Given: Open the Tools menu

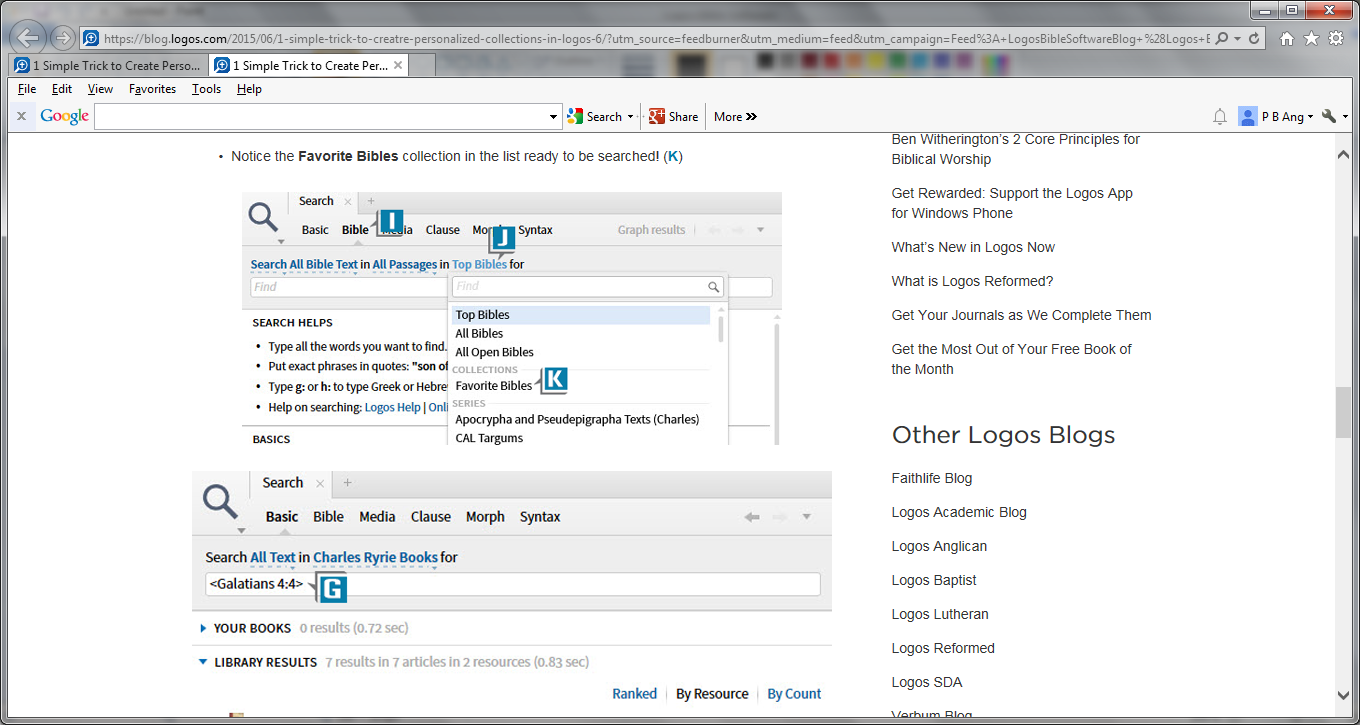Looking at the screenshot, I should tap(207, 89).
